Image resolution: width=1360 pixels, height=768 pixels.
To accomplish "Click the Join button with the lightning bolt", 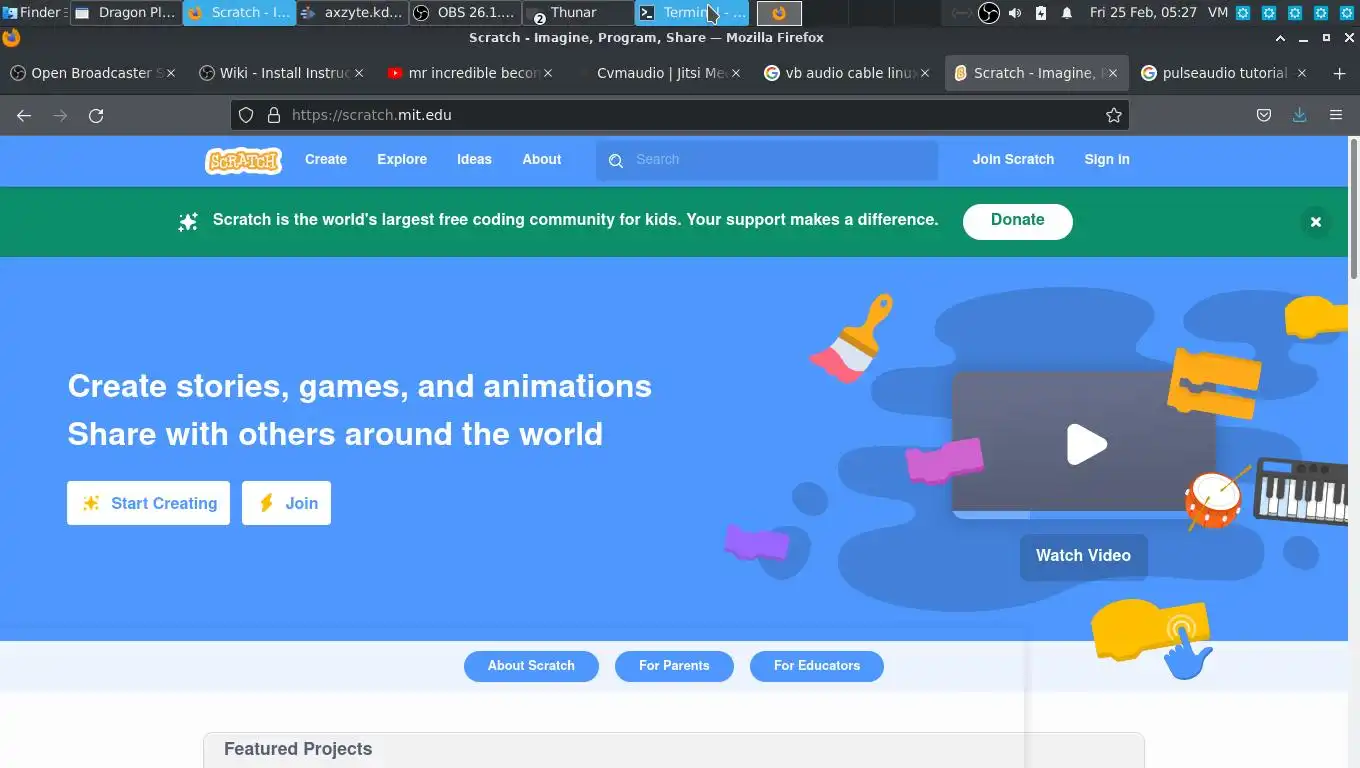I will (x=286, y=503).
